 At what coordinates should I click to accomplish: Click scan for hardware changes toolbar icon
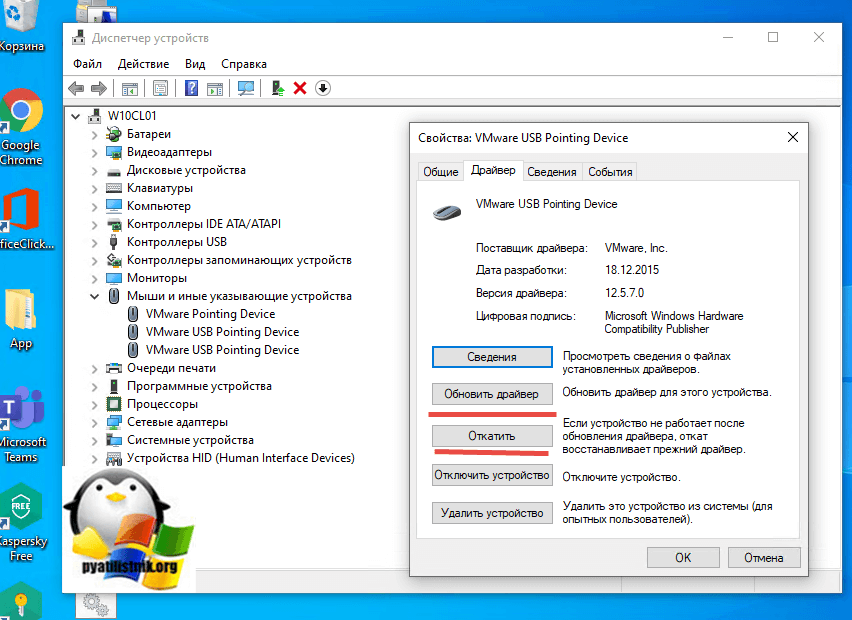245,88
